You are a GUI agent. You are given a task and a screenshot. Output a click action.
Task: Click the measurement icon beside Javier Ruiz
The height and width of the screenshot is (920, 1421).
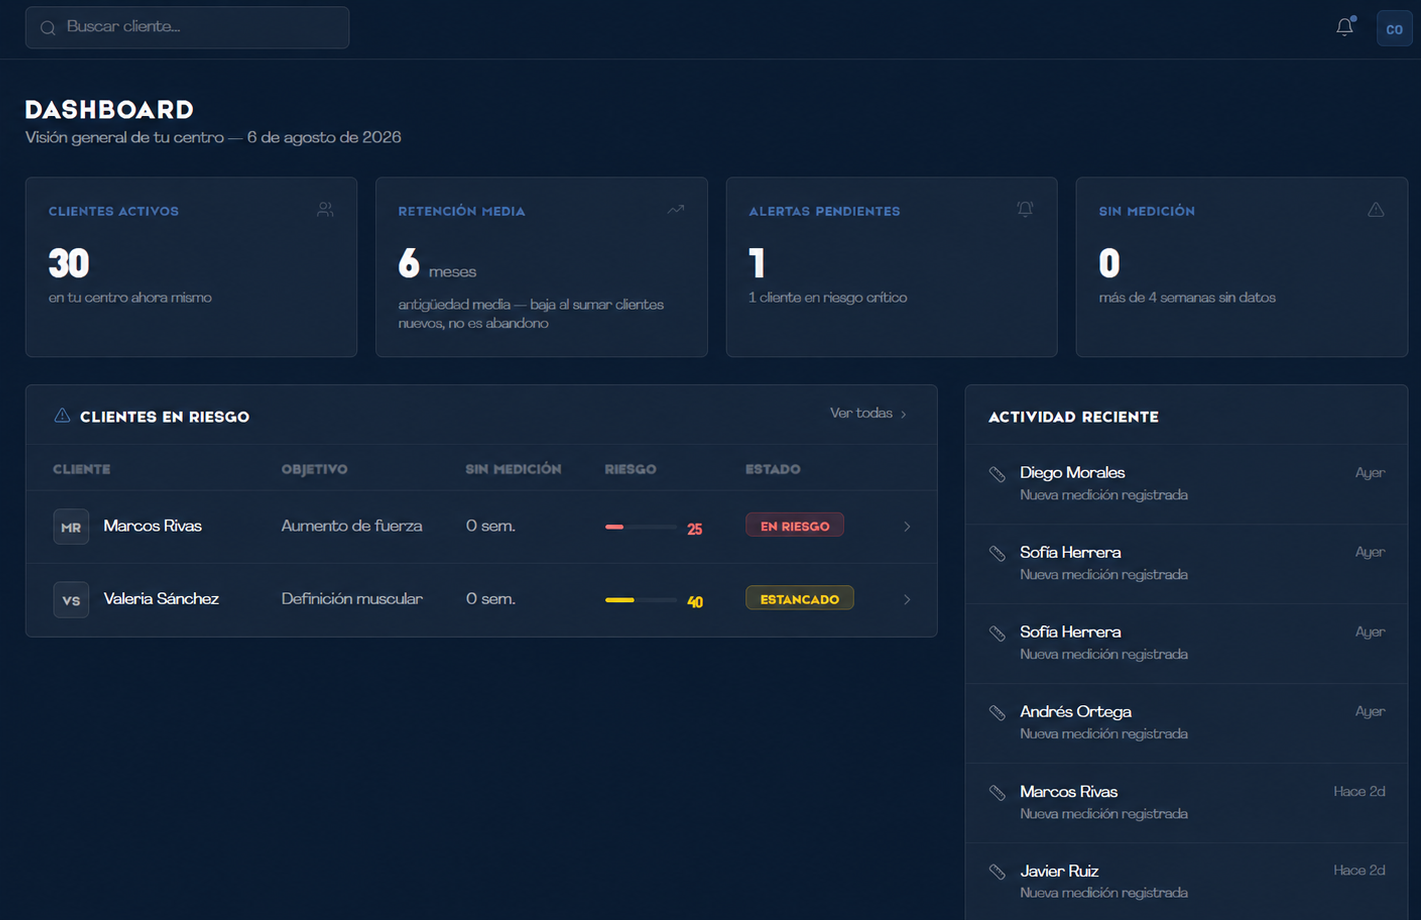coord(997,872)
